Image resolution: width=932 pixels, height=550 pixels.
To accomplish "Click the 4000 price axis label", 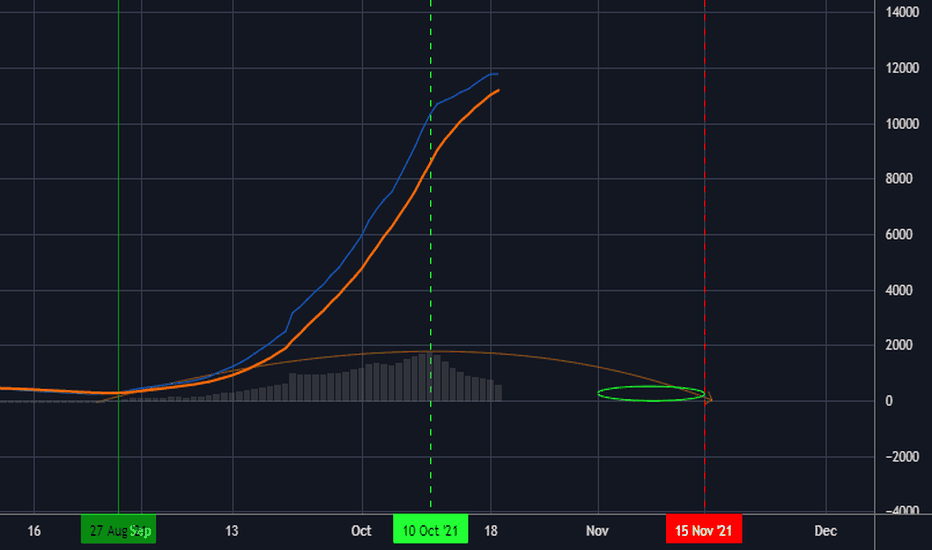I will point(899,290).
